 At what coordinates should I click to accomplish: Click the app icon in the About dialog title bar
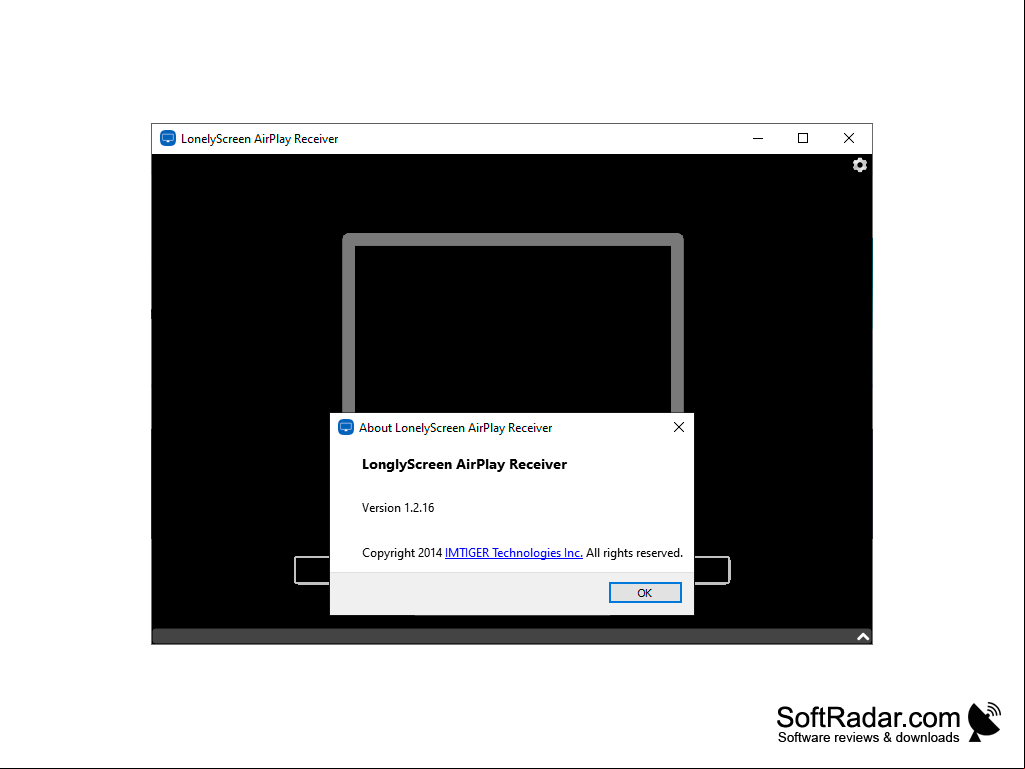pyautogui.click(x=346, y=427)
